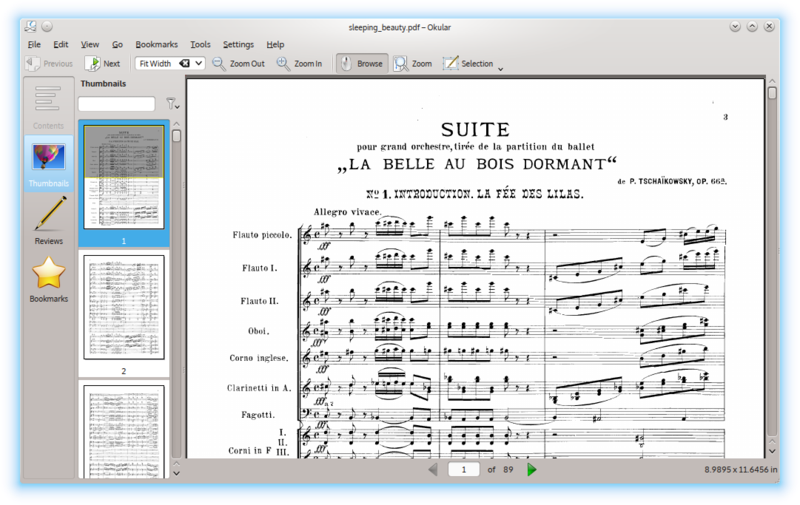This screenshot has width=800, height=505.
Task: Click the Allegro vivace tempo marking
Action: [x=347, y=212]
